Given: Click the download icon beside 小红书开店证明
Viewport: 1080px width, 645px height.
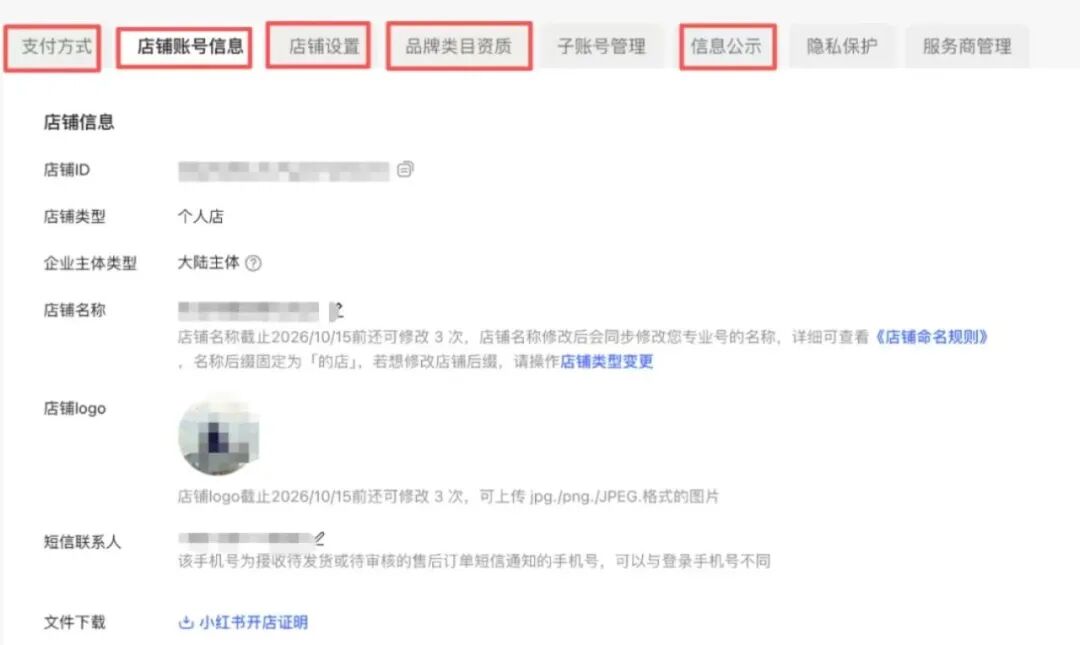Looking at the screenshot, I should coord(185,622).
